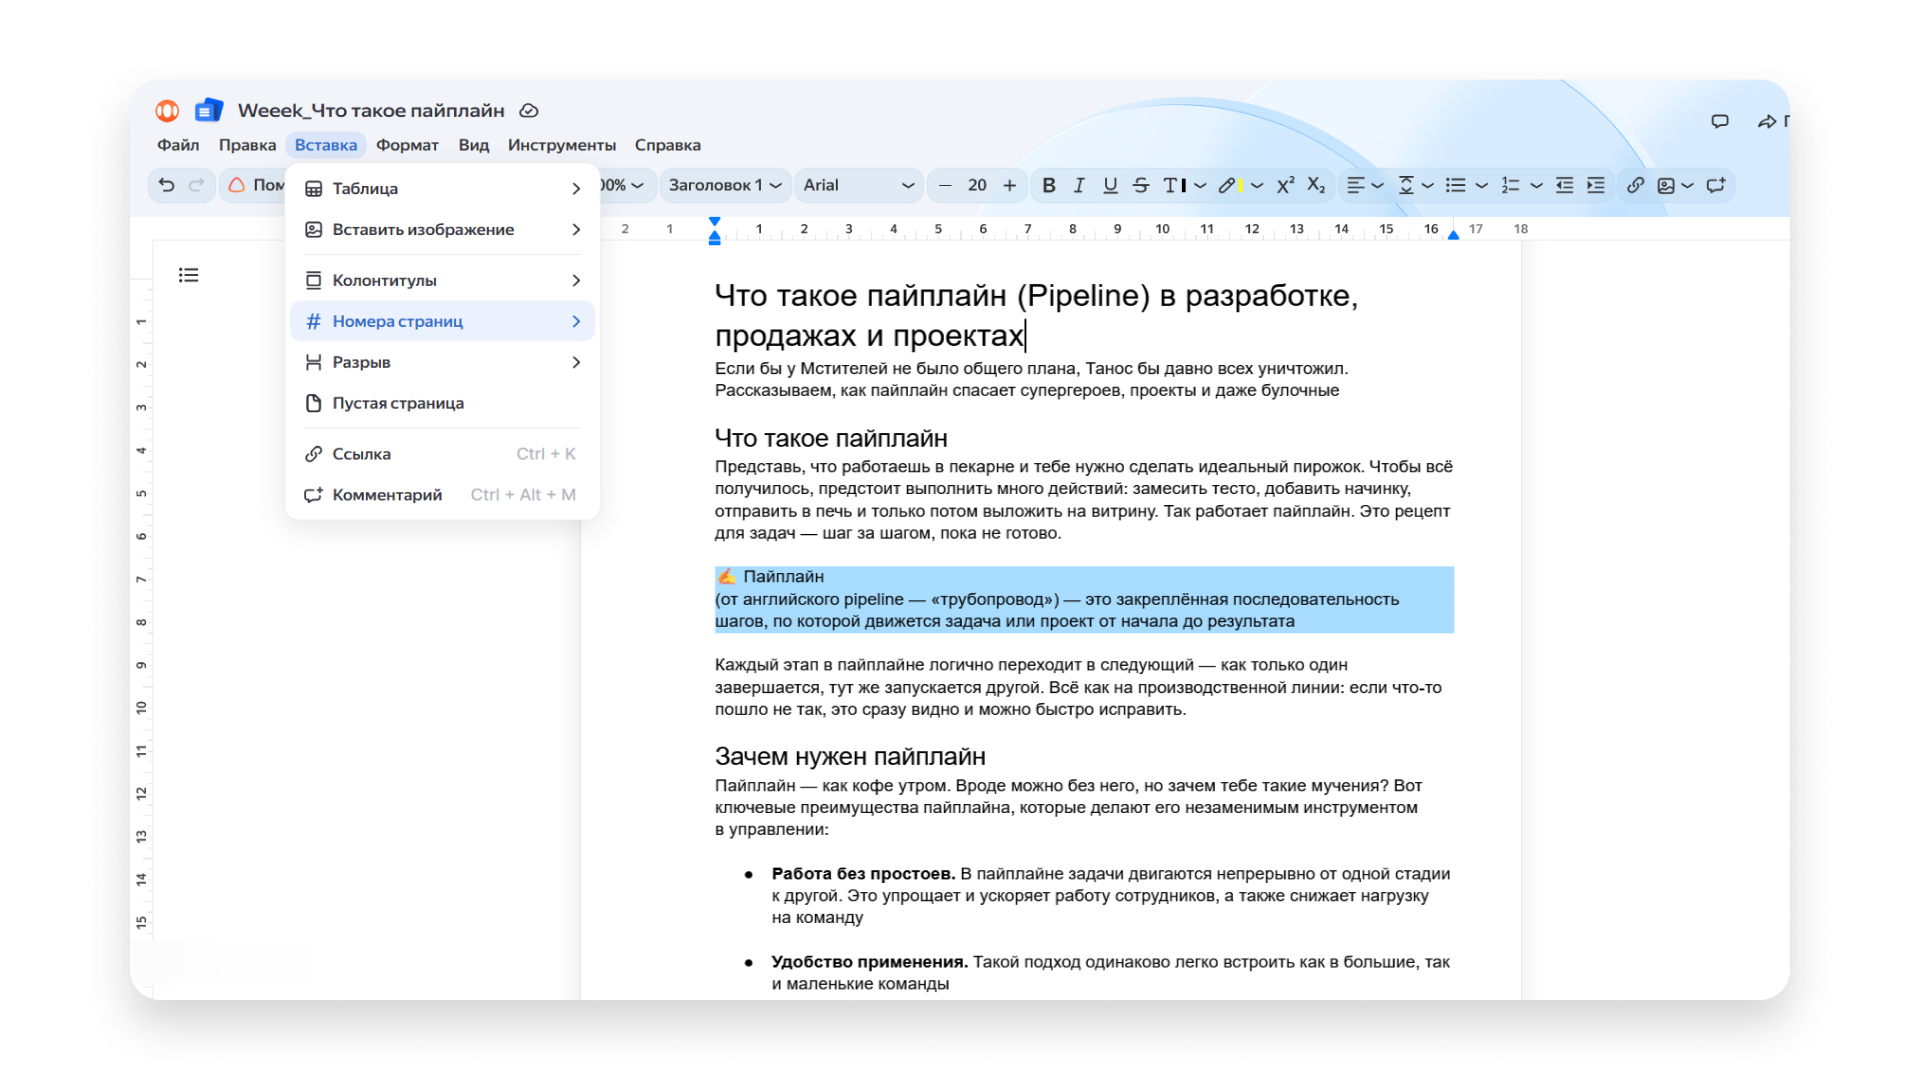Open the Справка menu
1920x1080 pixels.
(668, 145)
